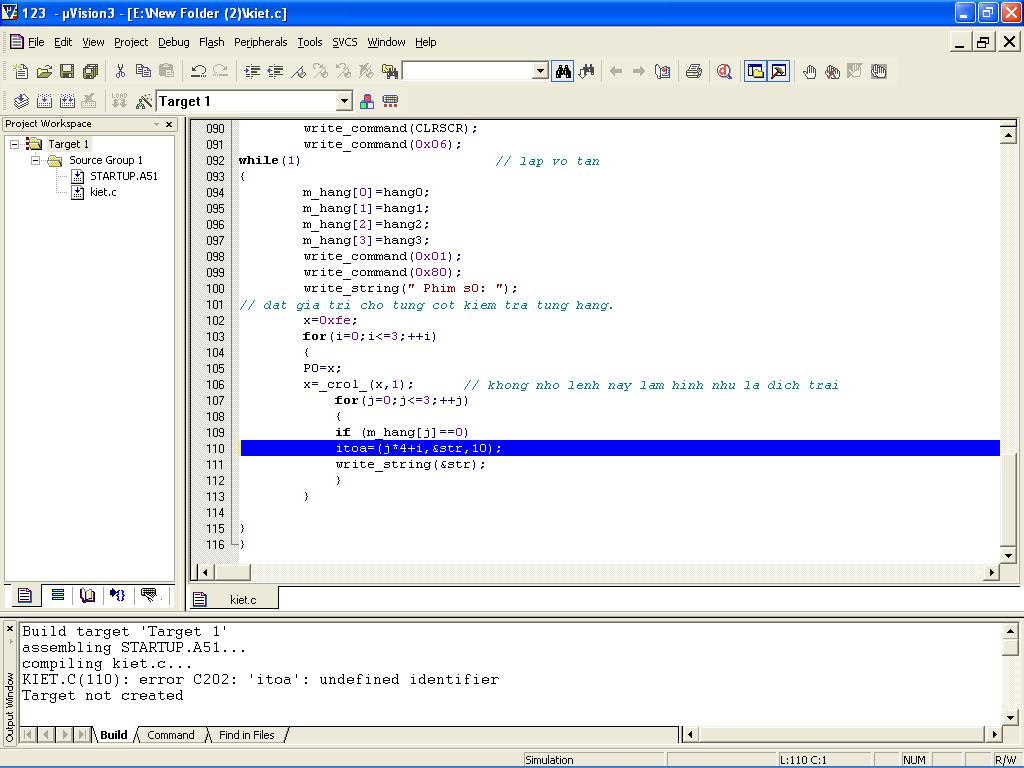Click the editor horizontal scrollbar right arrow
This screenshot has height=768, width=1024.
point(992,573)
